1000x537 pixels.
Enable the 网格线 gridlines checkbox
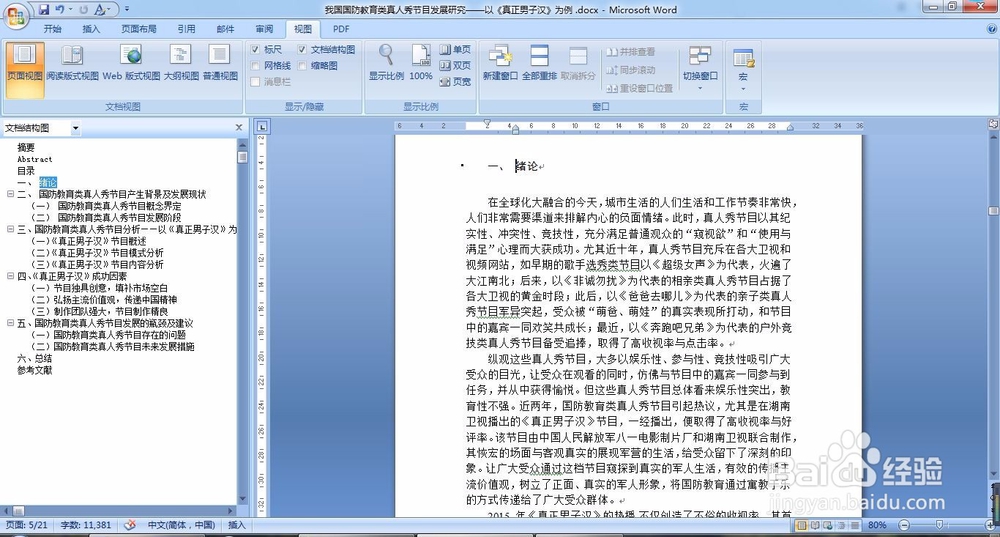tap(255, 65)
